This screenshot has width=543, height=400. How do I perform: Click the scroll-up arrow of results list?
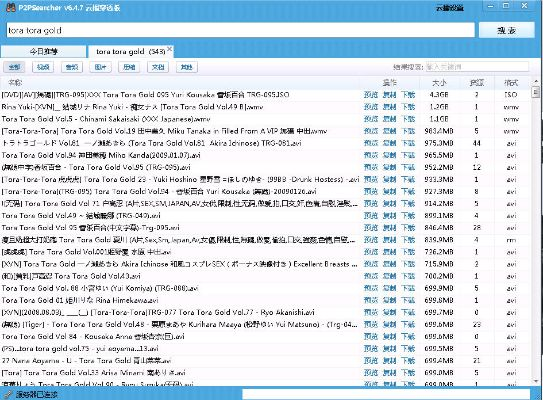pos(536,81)
